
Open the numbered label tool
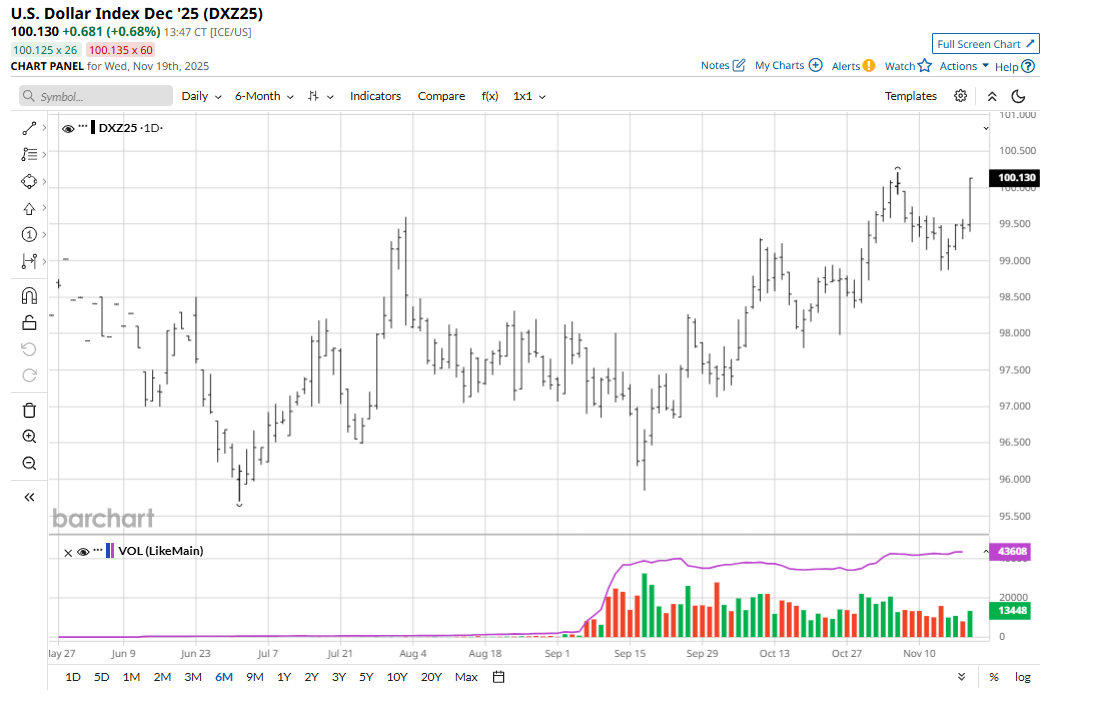29,235
